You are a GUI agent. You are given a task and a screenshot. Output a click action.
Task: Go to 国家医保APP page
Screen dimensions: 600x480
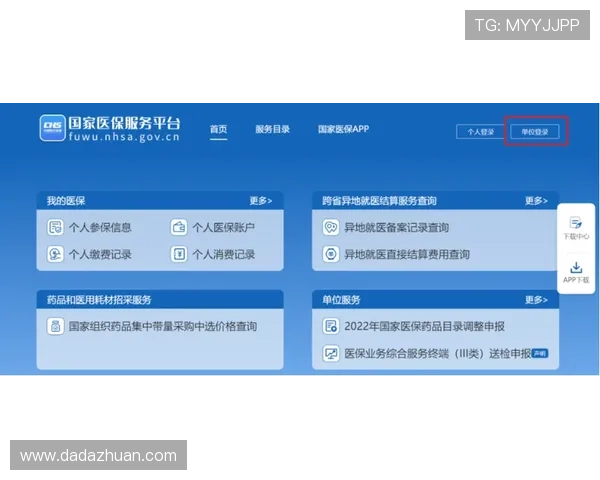point(343,129)
